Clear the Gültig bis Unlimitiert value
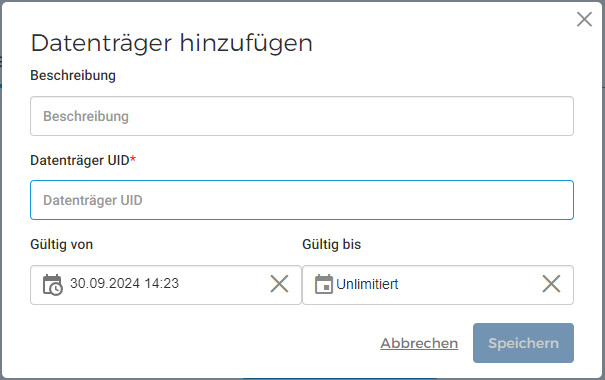This screenshot has width=605, height=380. 551,284
